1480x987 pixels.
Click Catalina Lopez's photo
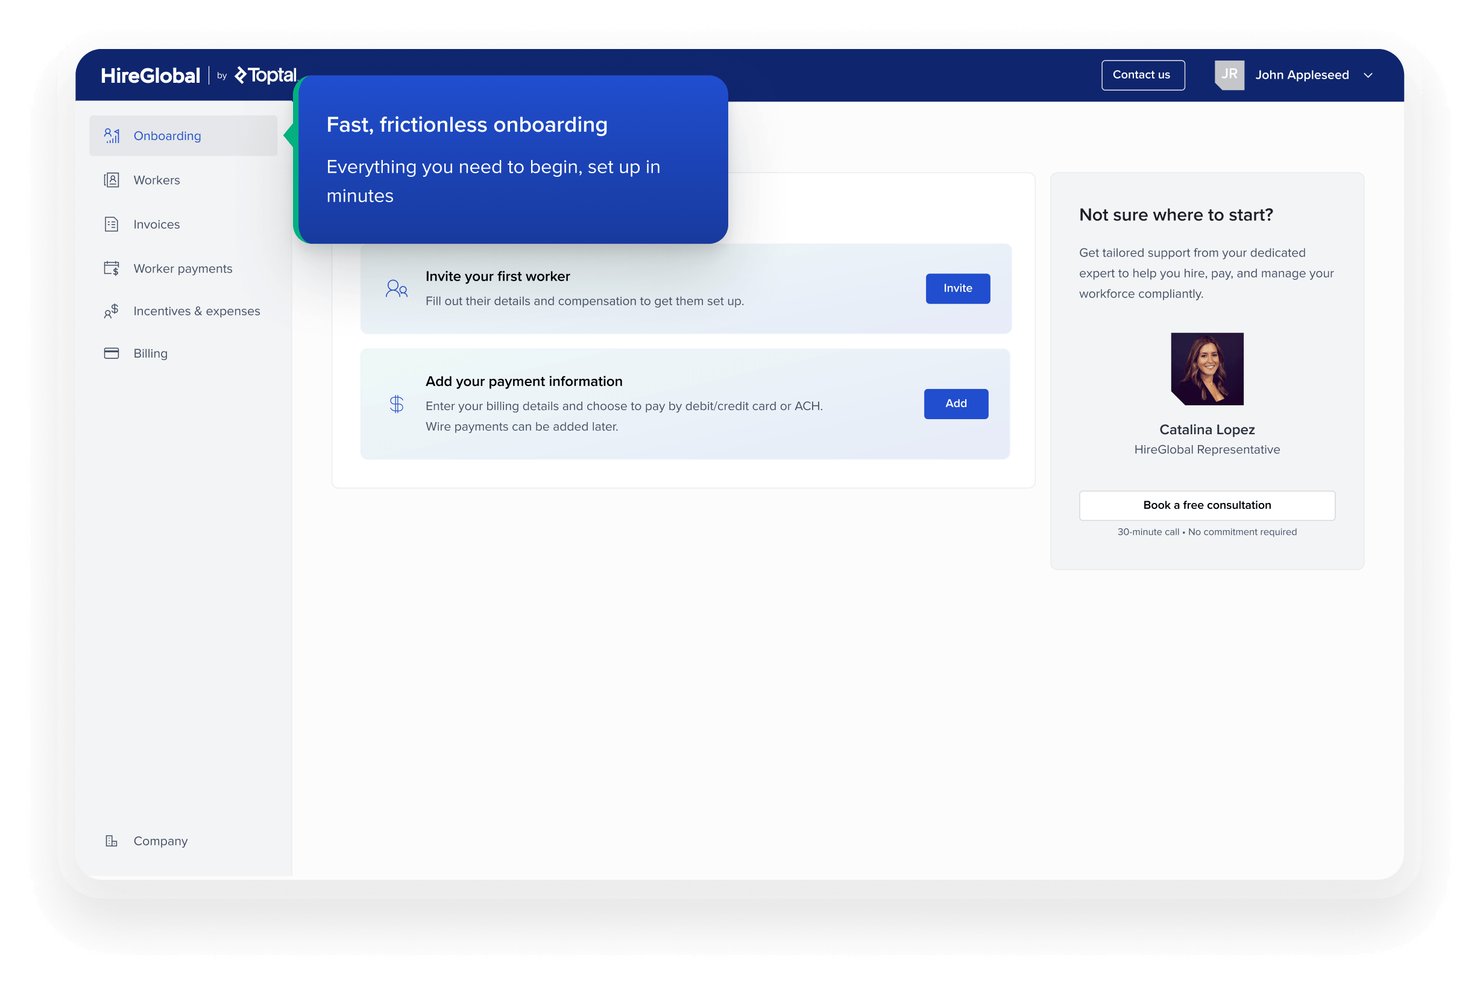pos(1207,369)
